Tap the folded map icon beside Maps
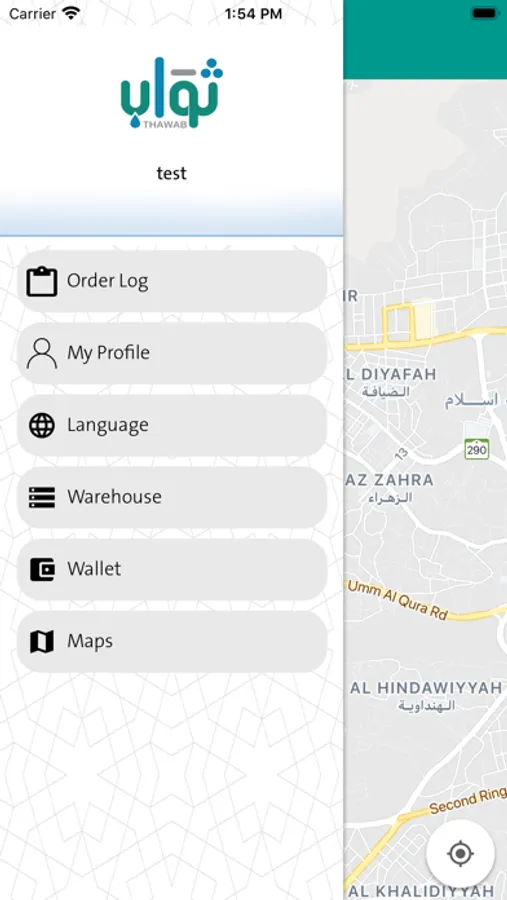Viewport: 507px width, 900px height. click(42, 641)
